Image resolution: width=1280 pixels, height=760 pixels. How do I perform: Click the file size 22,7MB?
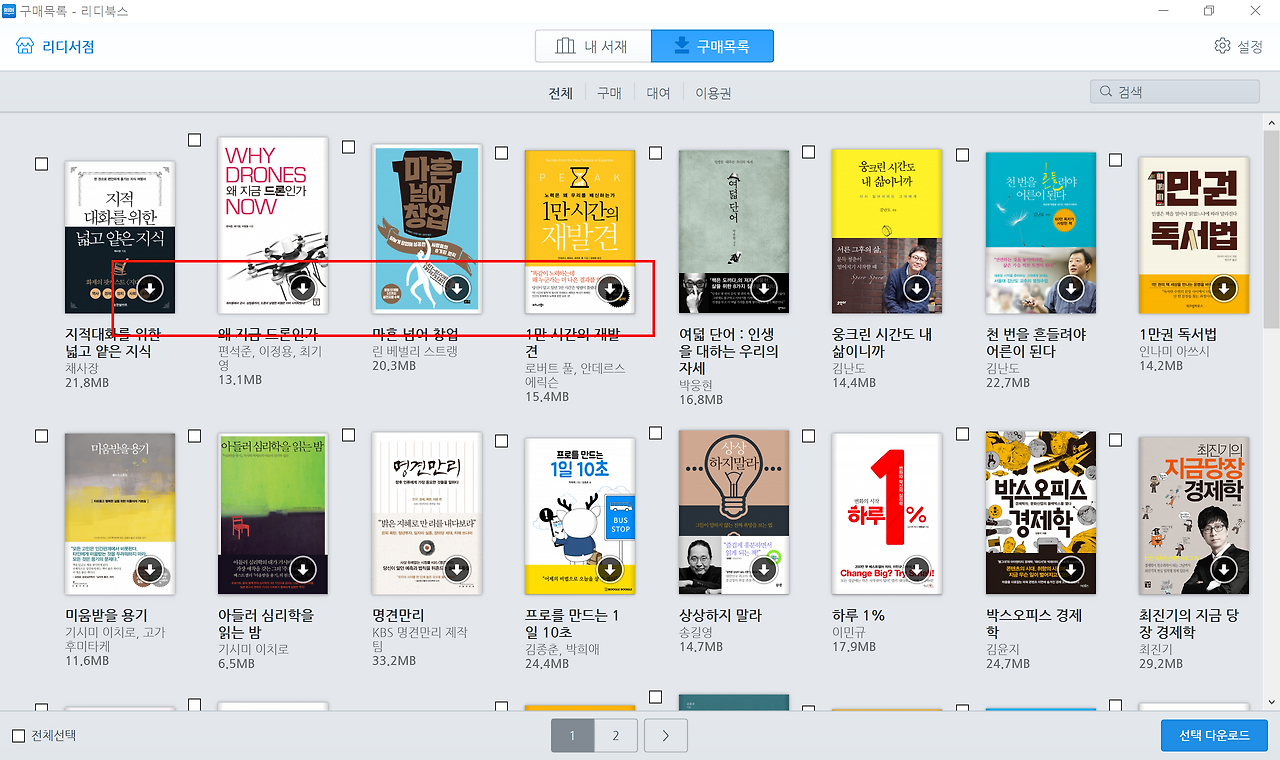tap(1008, 383)
